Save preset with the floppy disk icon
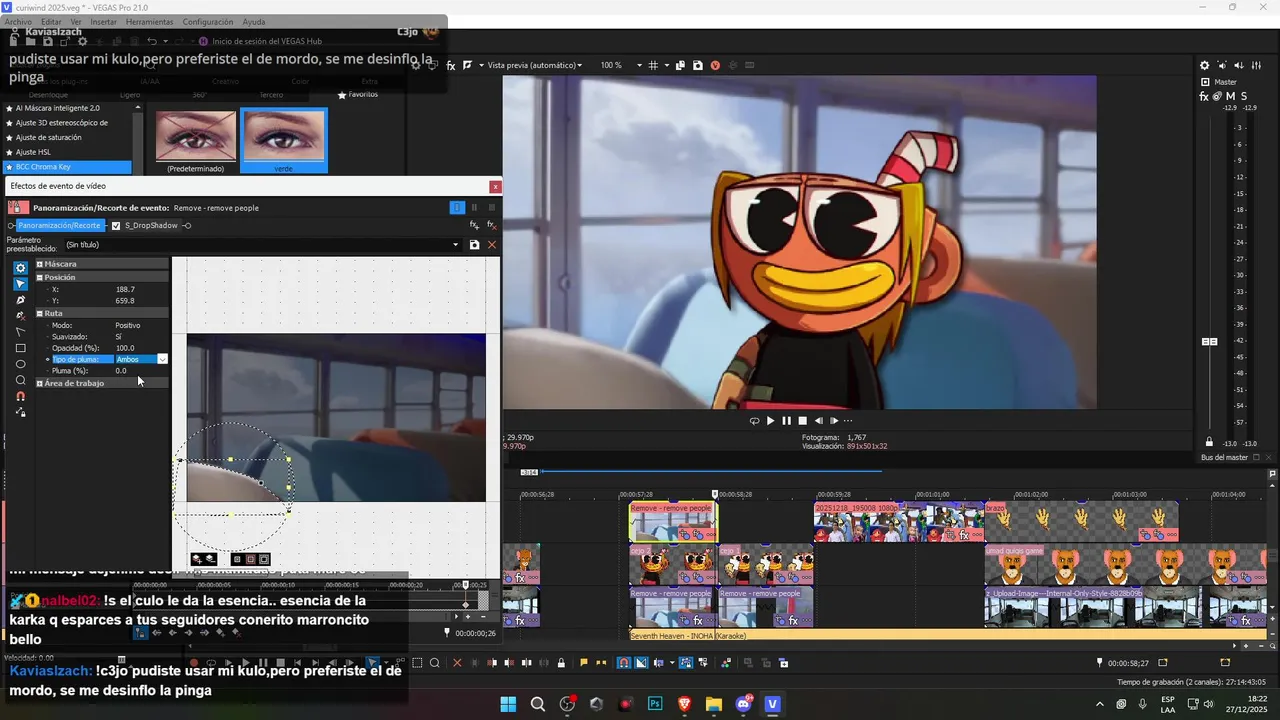1280x720 pixels. (474, 245)
